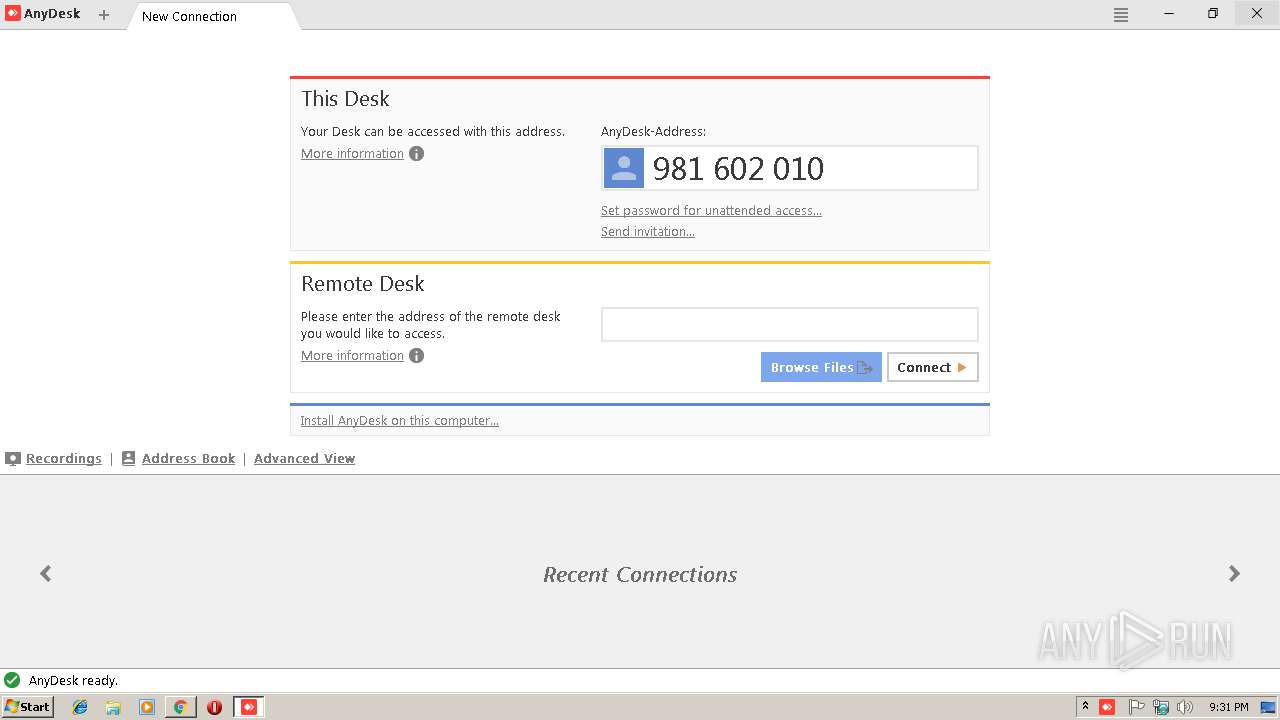Open More information link under Remote Desk
1280x720 pixels.
352,355
